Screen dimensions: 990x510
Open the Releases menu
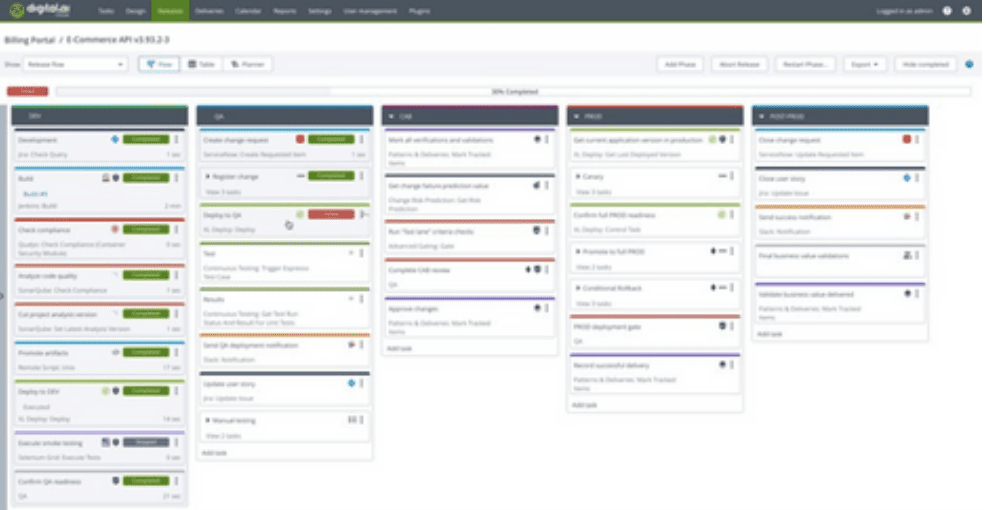point(170,11)
